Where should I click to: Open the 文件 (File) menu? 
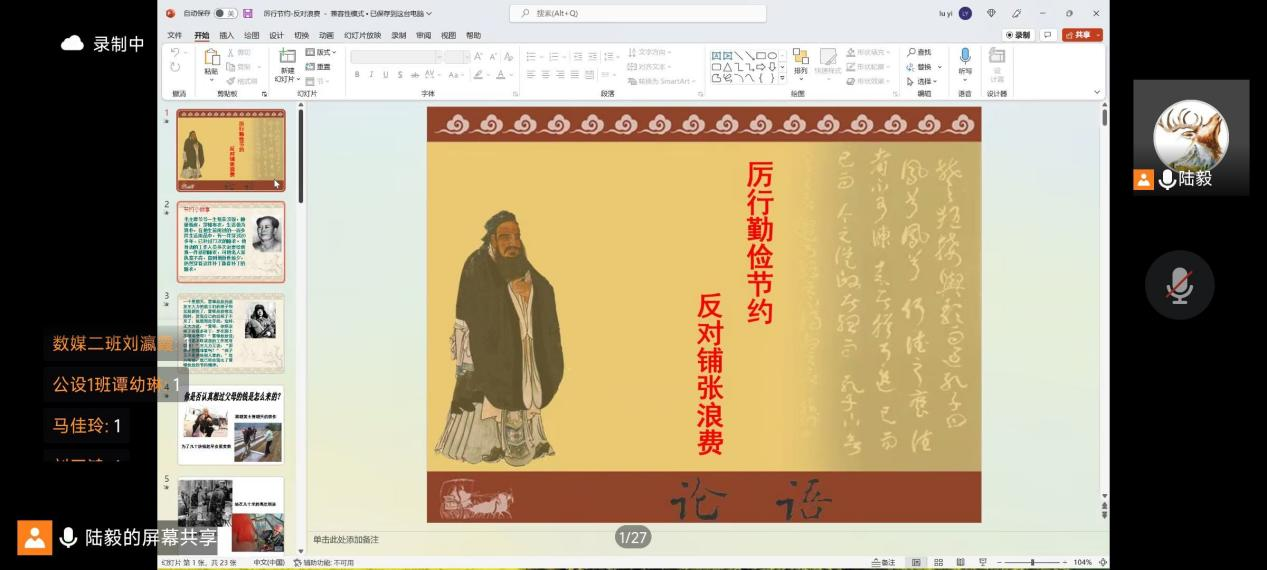click(175, 35)
